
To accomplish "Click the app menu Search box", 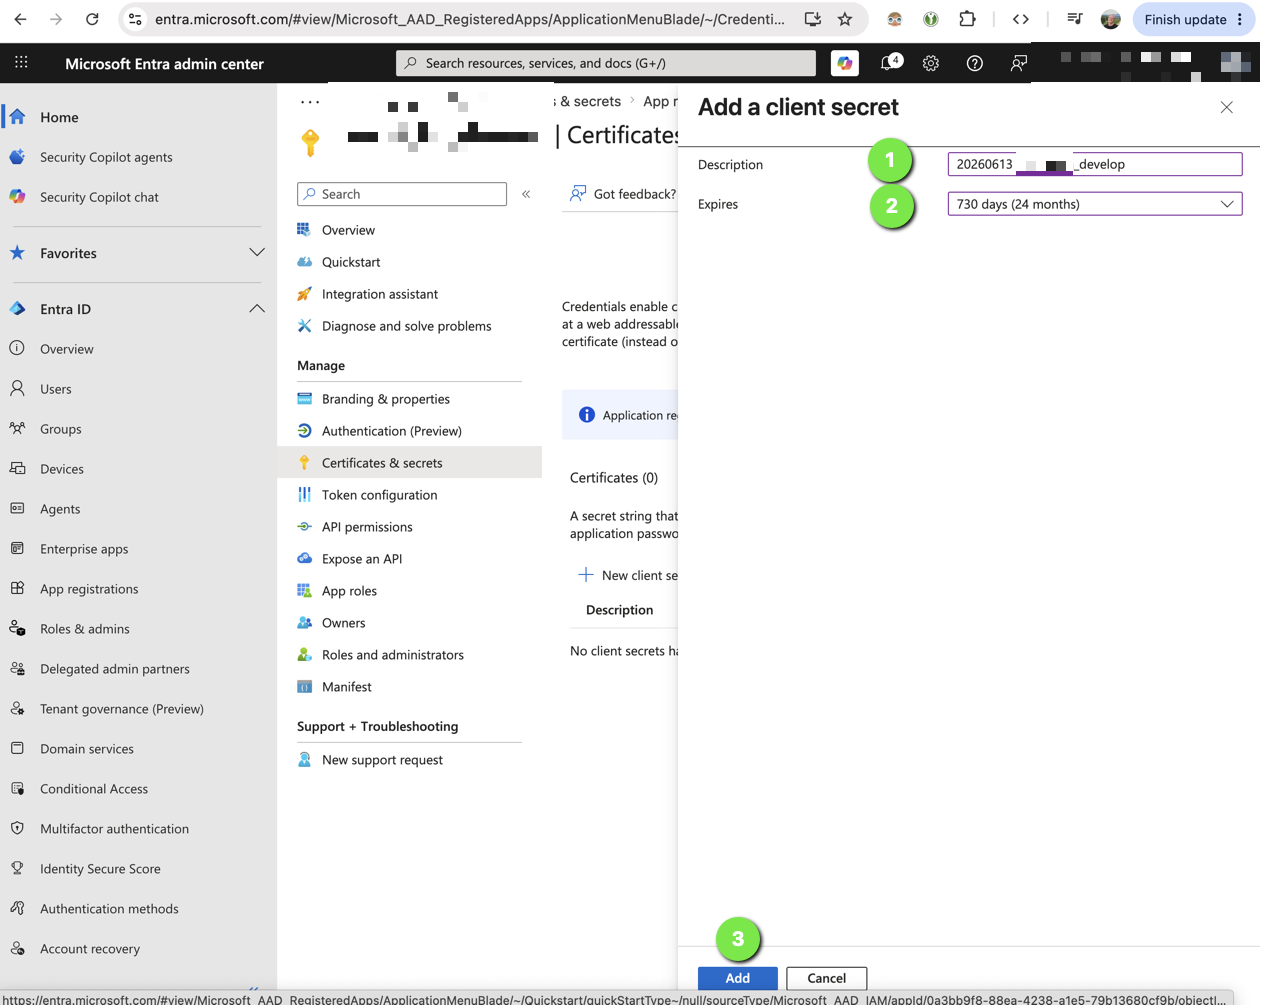I will click(402, 194).
